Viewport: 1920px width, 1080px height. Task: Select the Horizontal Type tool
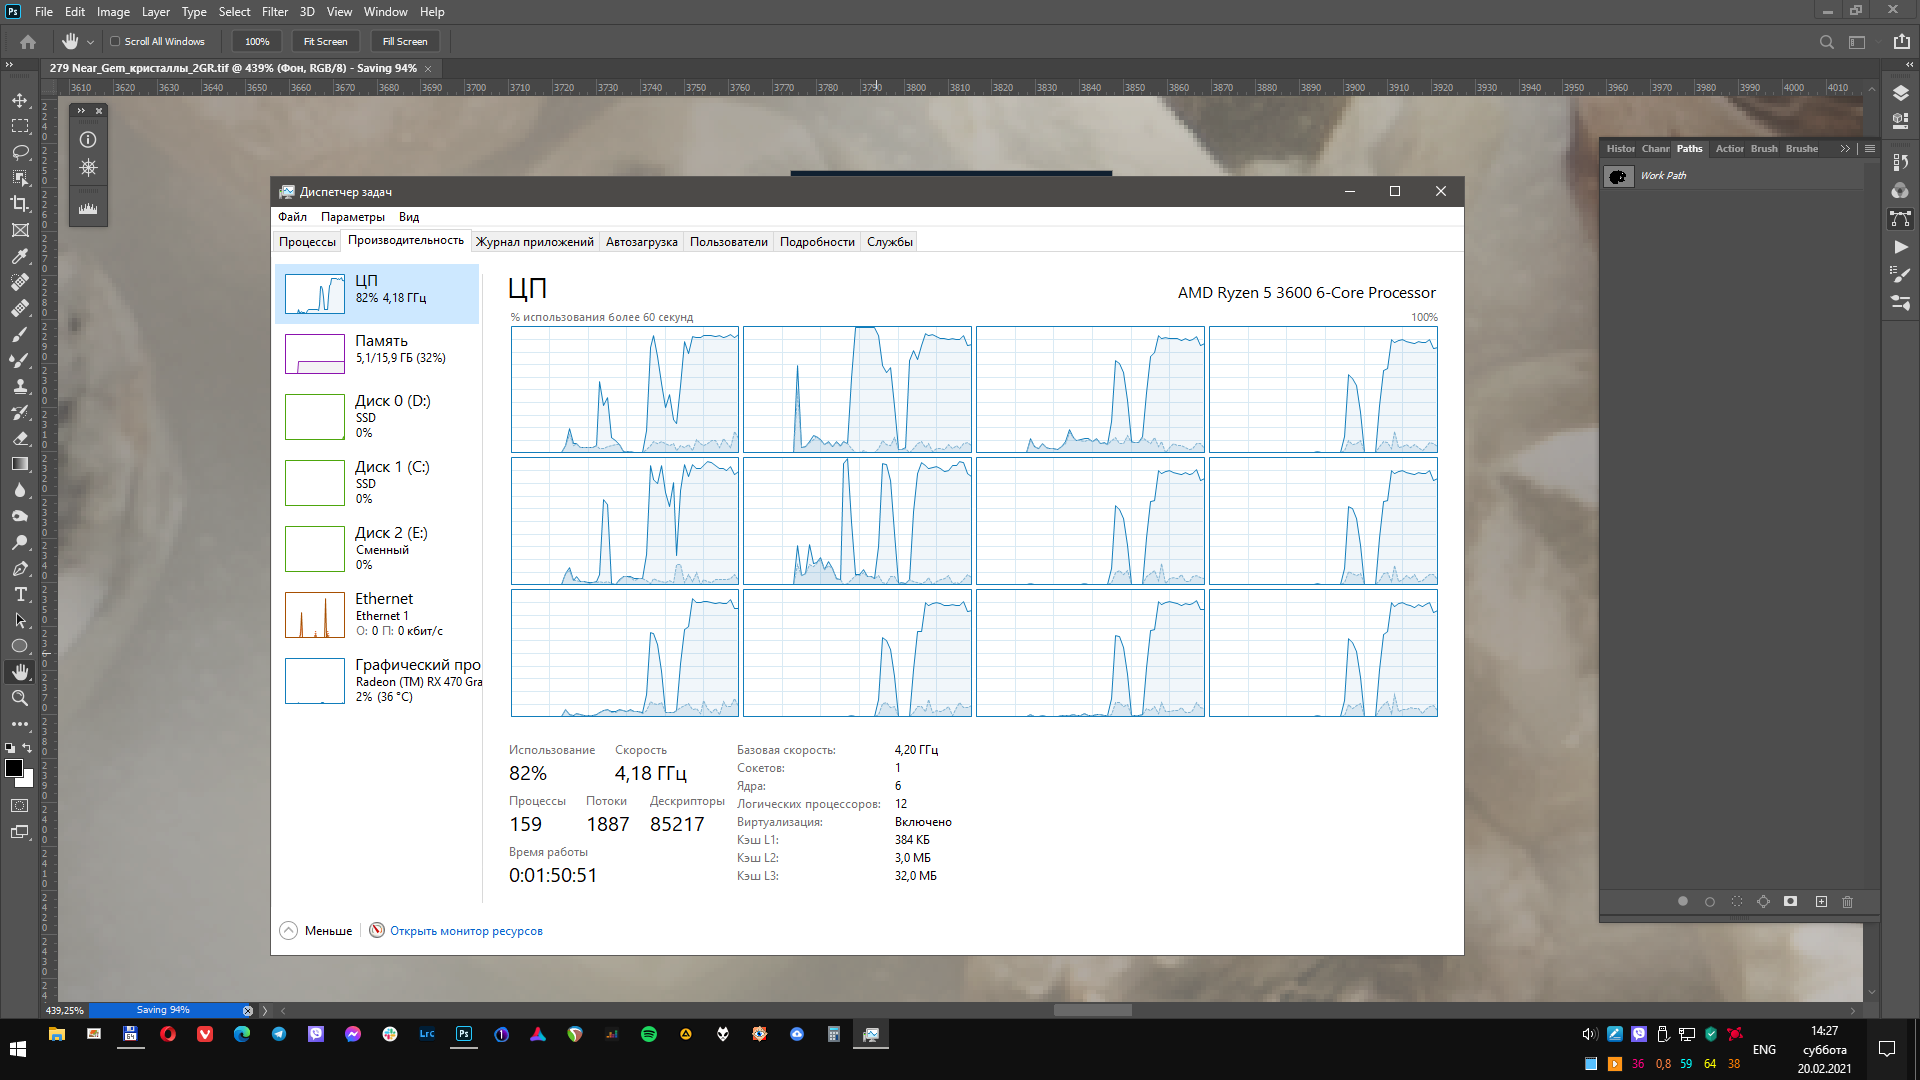(x=20, y=594)
